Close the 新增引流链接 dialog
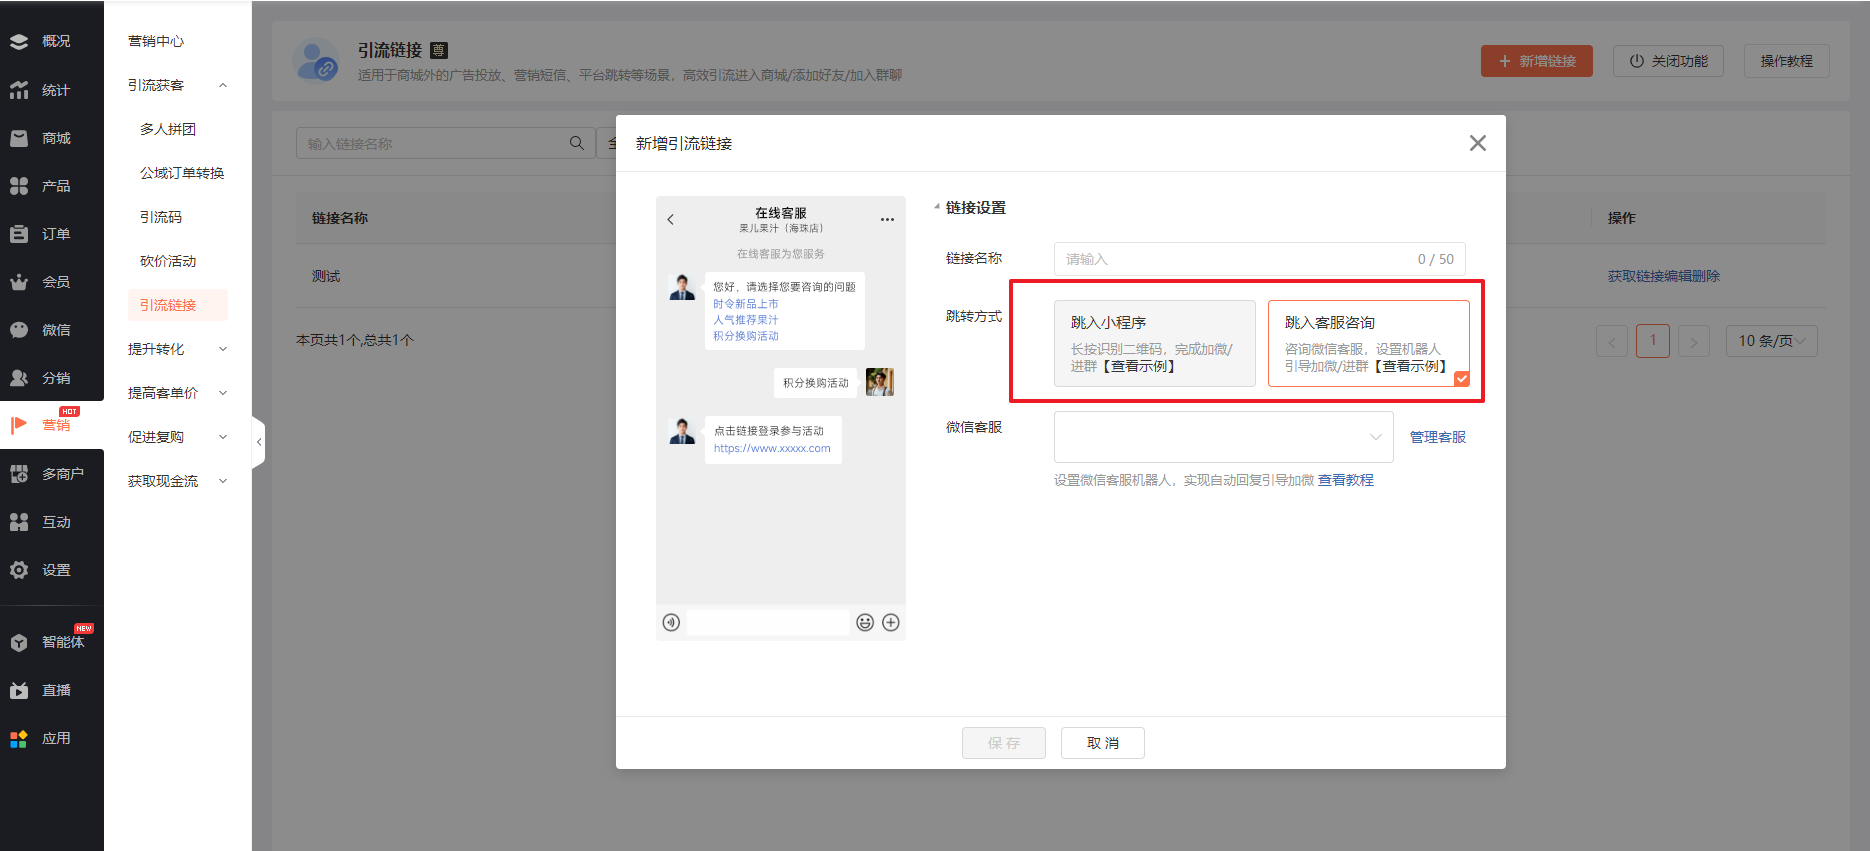Viewport: 1870px width, 851px height. (x=1477, y=143)
